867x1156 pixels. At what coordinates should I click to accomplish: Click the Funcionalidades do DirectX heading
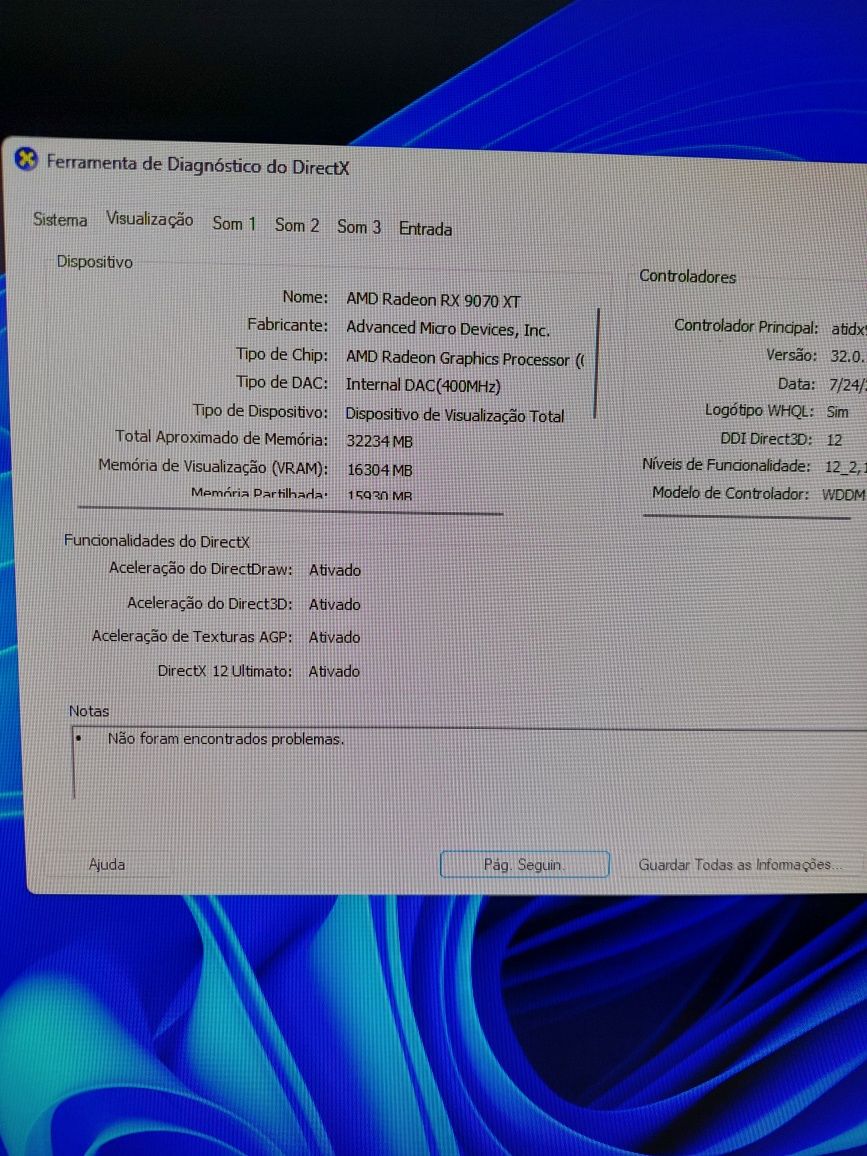pyautogui.click(x=157, y=541)
